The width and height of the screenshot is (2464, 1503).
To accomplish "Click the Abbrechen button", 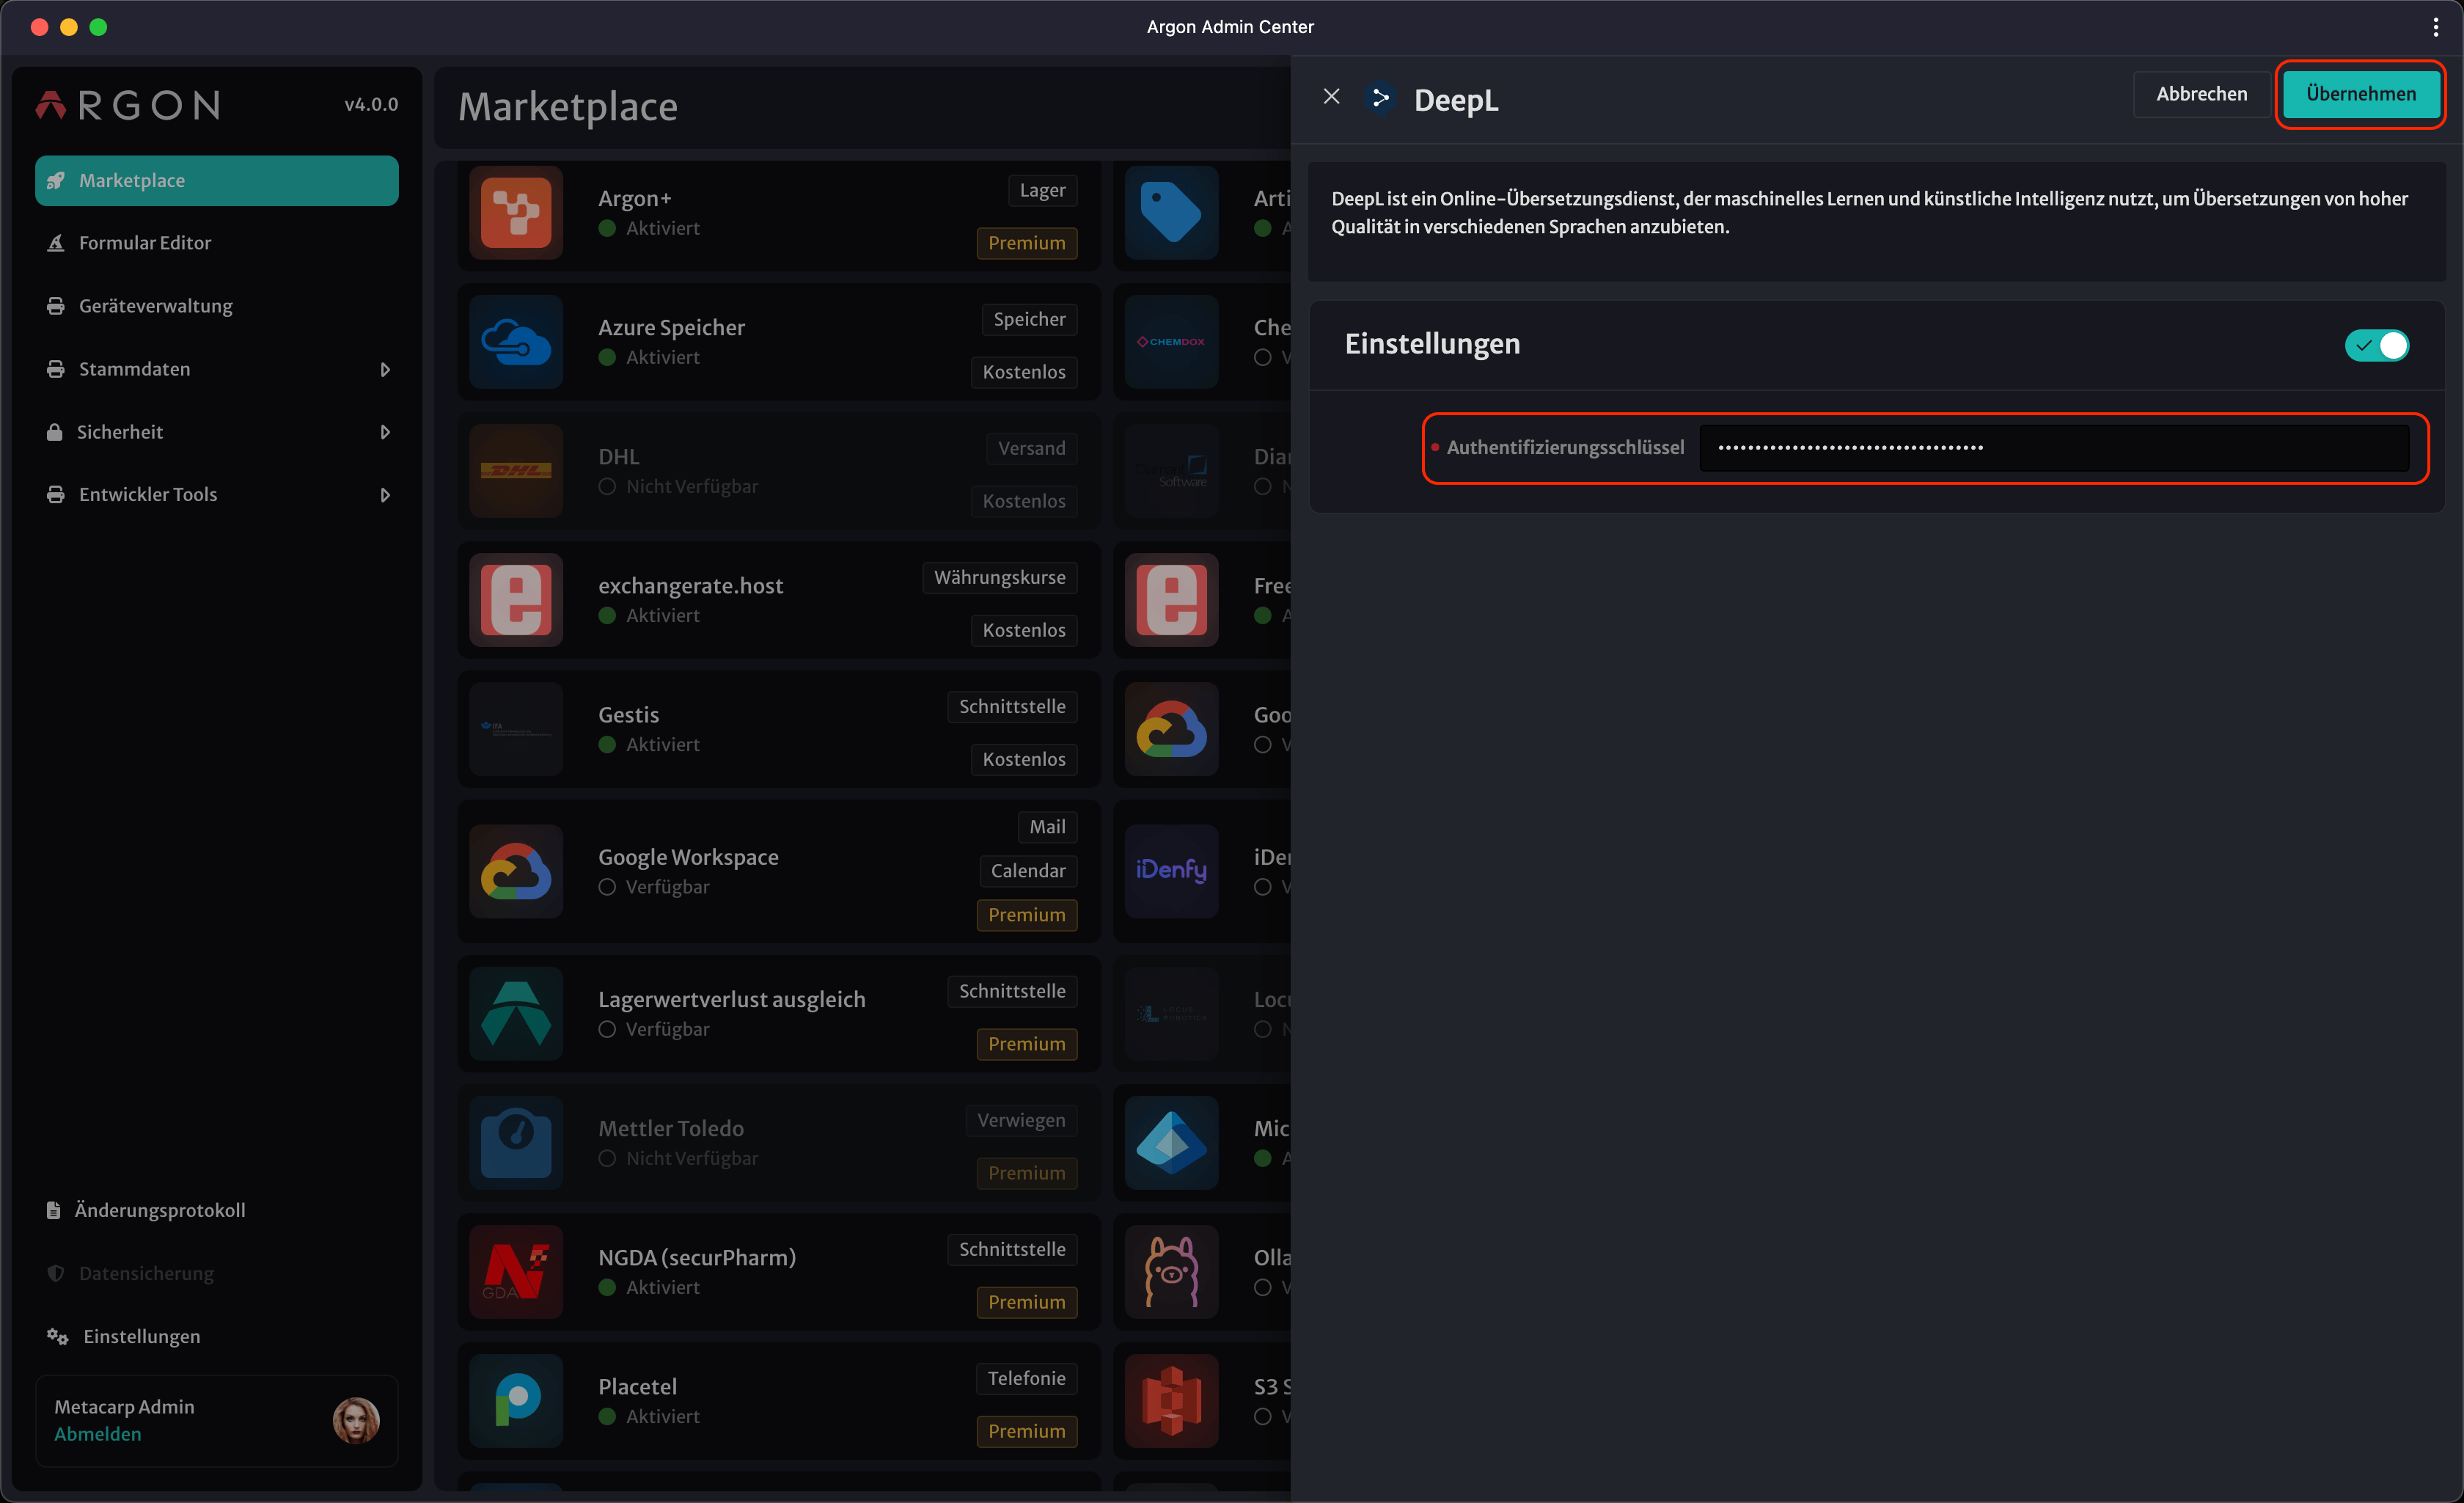I will [2201, 94].
